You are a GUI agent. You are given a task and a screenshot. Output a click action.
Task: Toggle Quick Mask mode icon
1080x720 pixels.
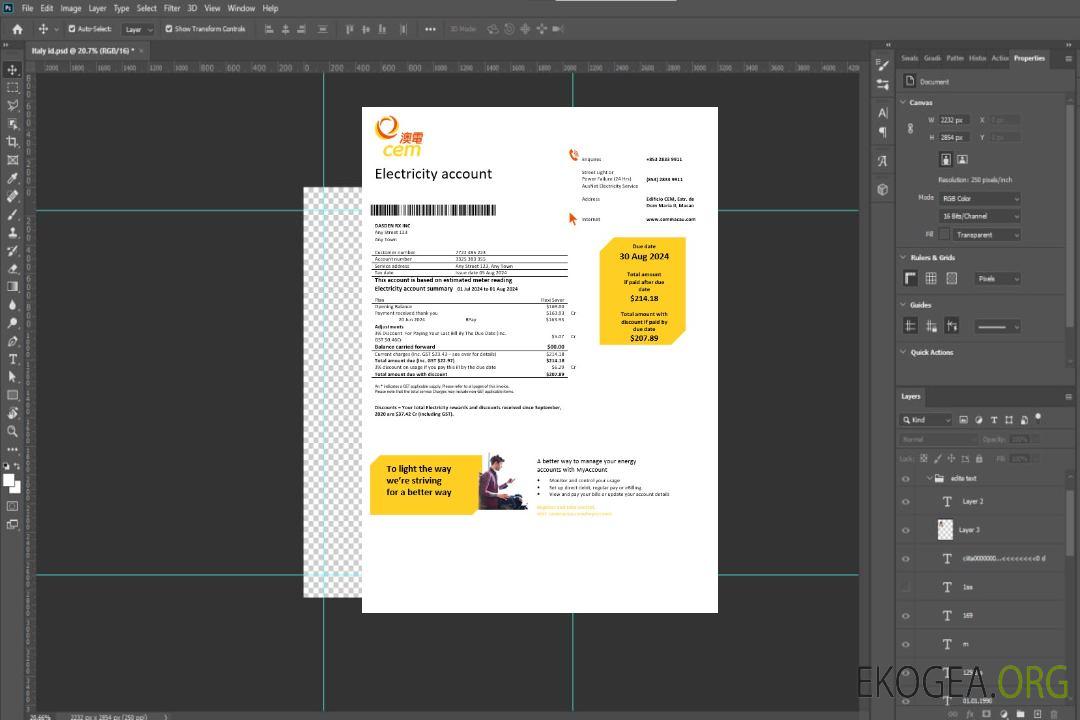pyautogui.click(x=12, y=506)
